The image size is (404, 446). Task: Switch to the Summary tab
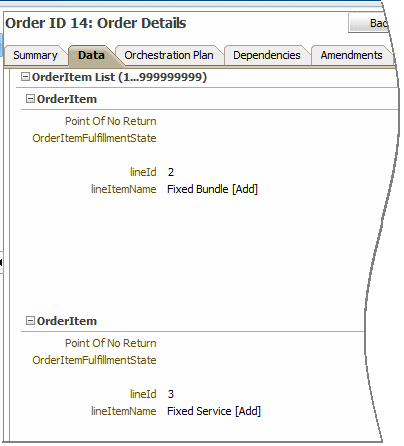35,55
